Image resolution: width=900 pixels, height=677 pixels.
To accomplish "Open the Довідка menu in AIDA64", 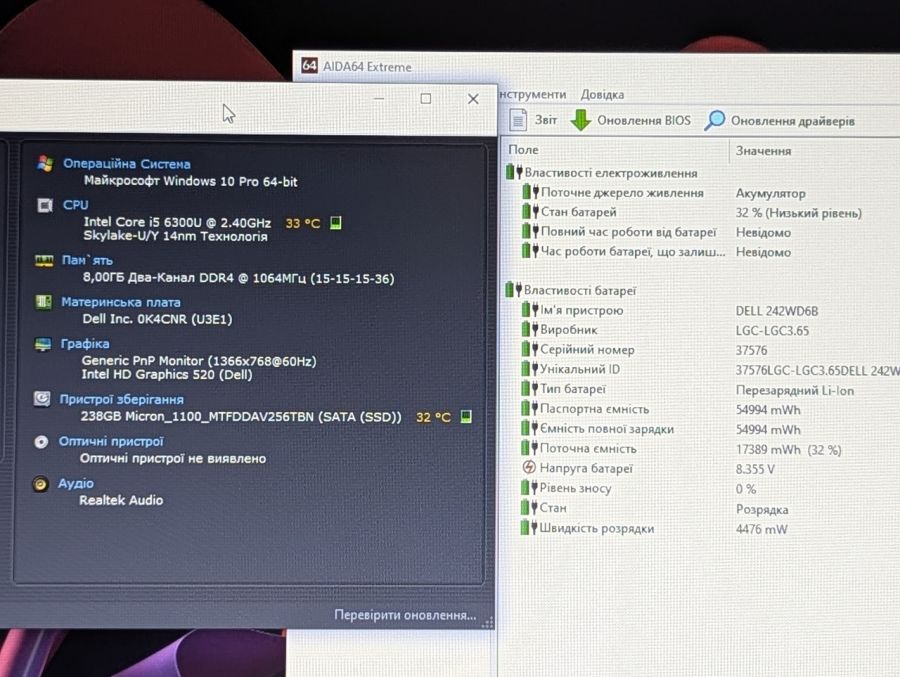I will [x=602, y=94].
